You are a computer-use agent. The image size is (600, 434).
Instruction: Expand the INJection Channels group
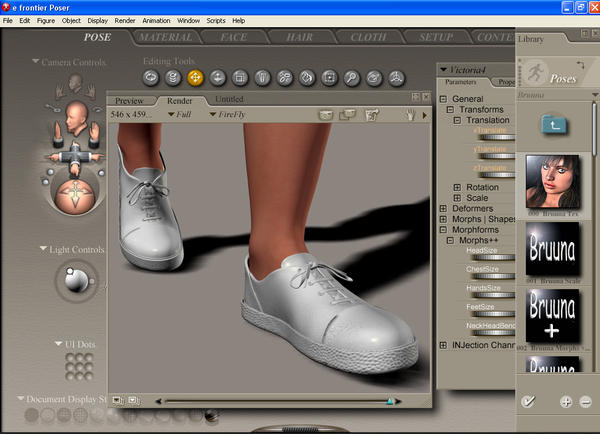[x=443, y=345]
